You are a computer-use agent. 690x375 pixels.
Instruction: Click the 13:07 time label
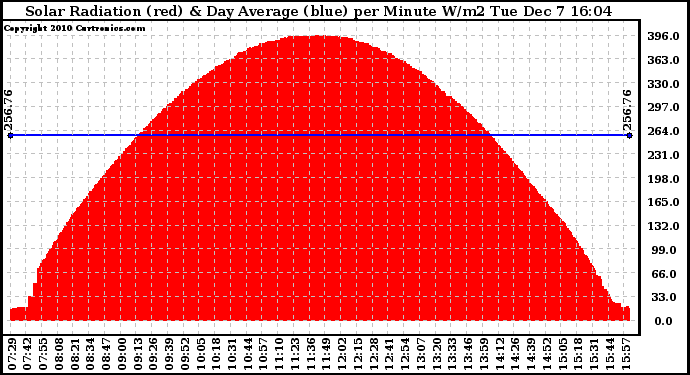[x=421, y=354]
